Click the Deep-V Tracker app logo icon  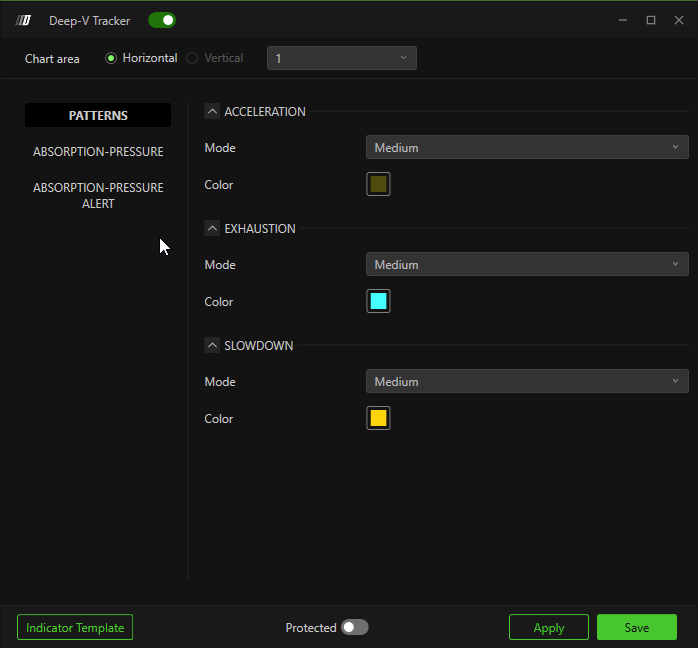point(24,20)
